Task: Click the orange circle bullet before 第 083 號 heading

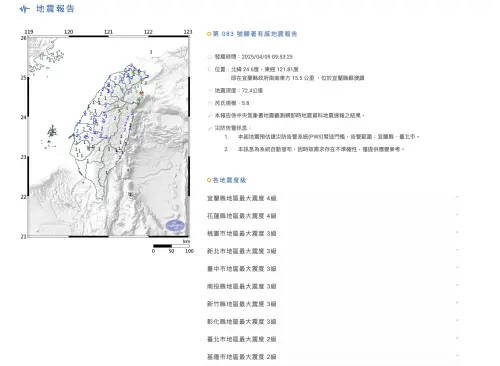Action: (209, 34)
